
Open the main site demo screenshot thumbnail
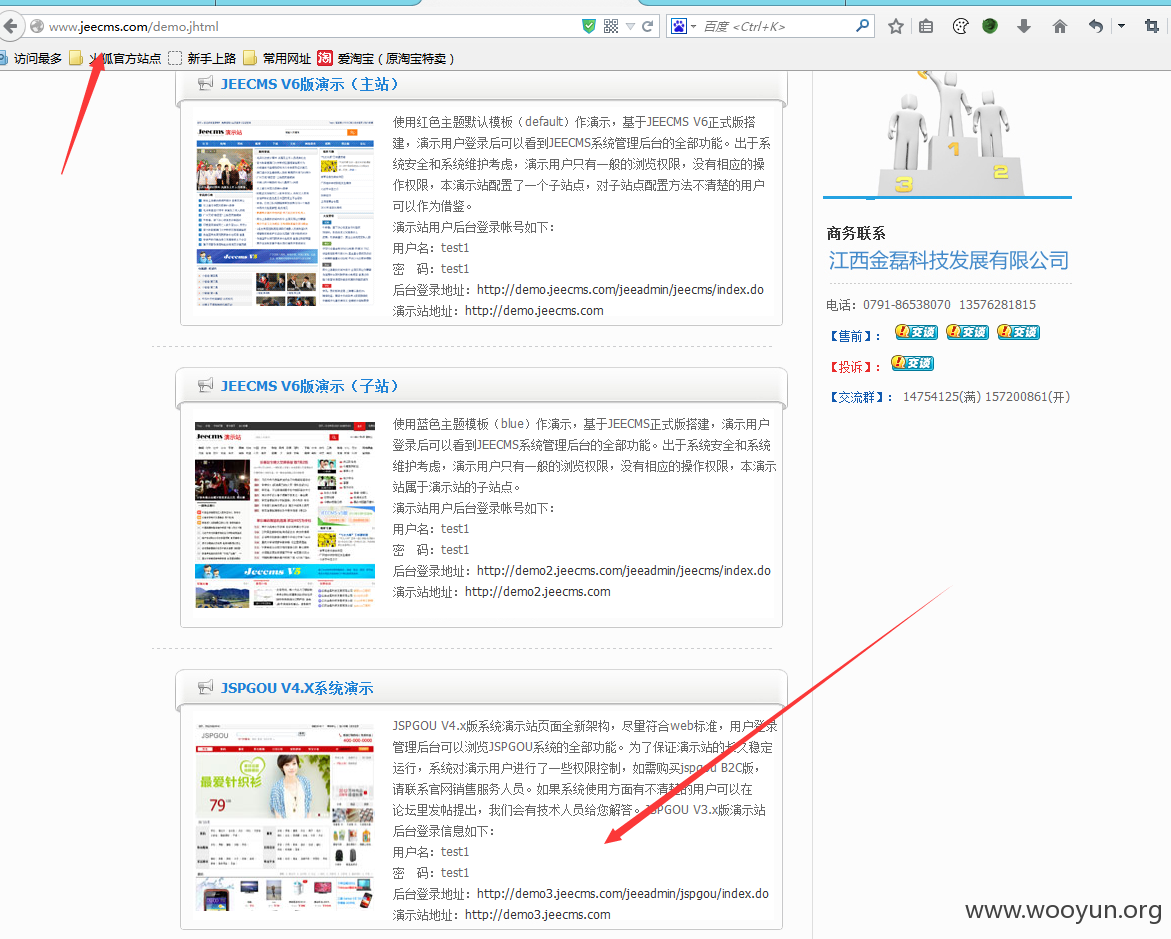point(285,213)
